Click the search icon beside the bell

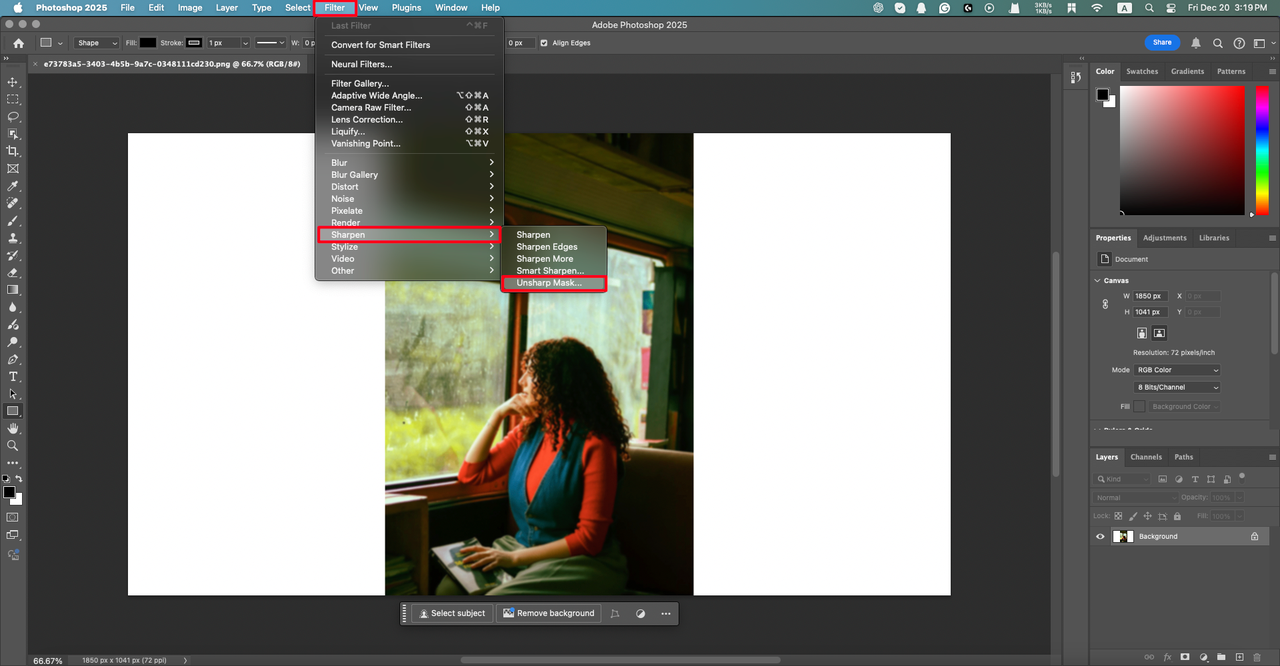tap(1218, 43)
